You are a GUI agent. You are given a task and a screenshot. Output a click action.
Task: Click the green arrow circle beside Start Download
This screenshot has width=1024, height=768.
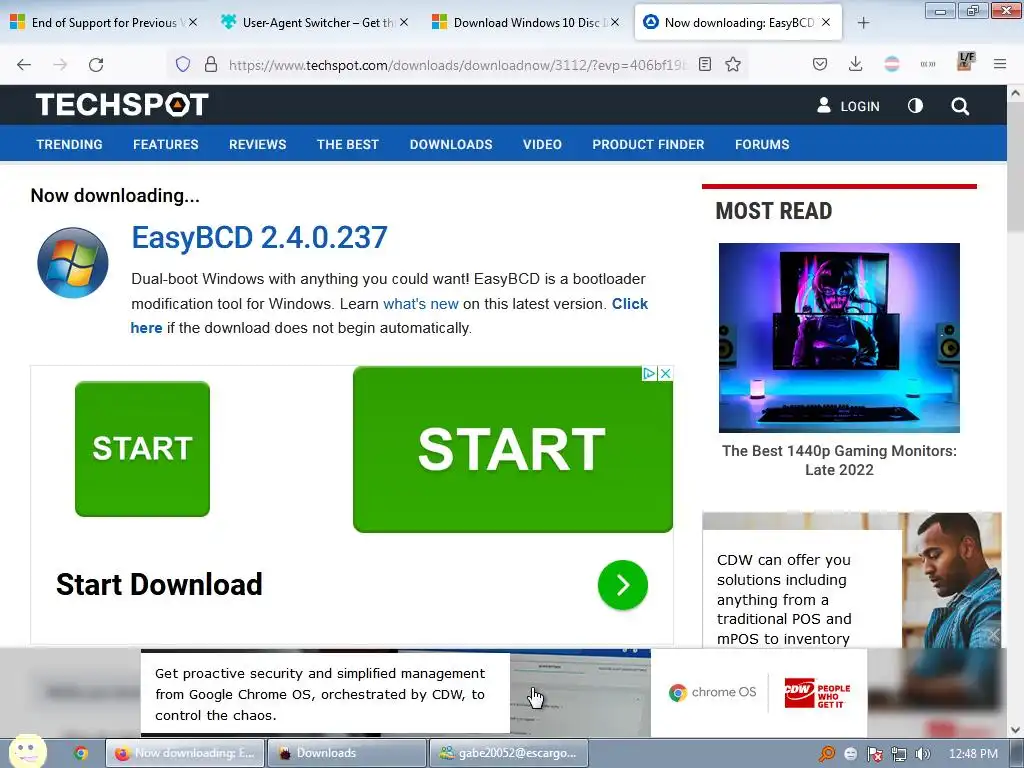pos(622,585)
